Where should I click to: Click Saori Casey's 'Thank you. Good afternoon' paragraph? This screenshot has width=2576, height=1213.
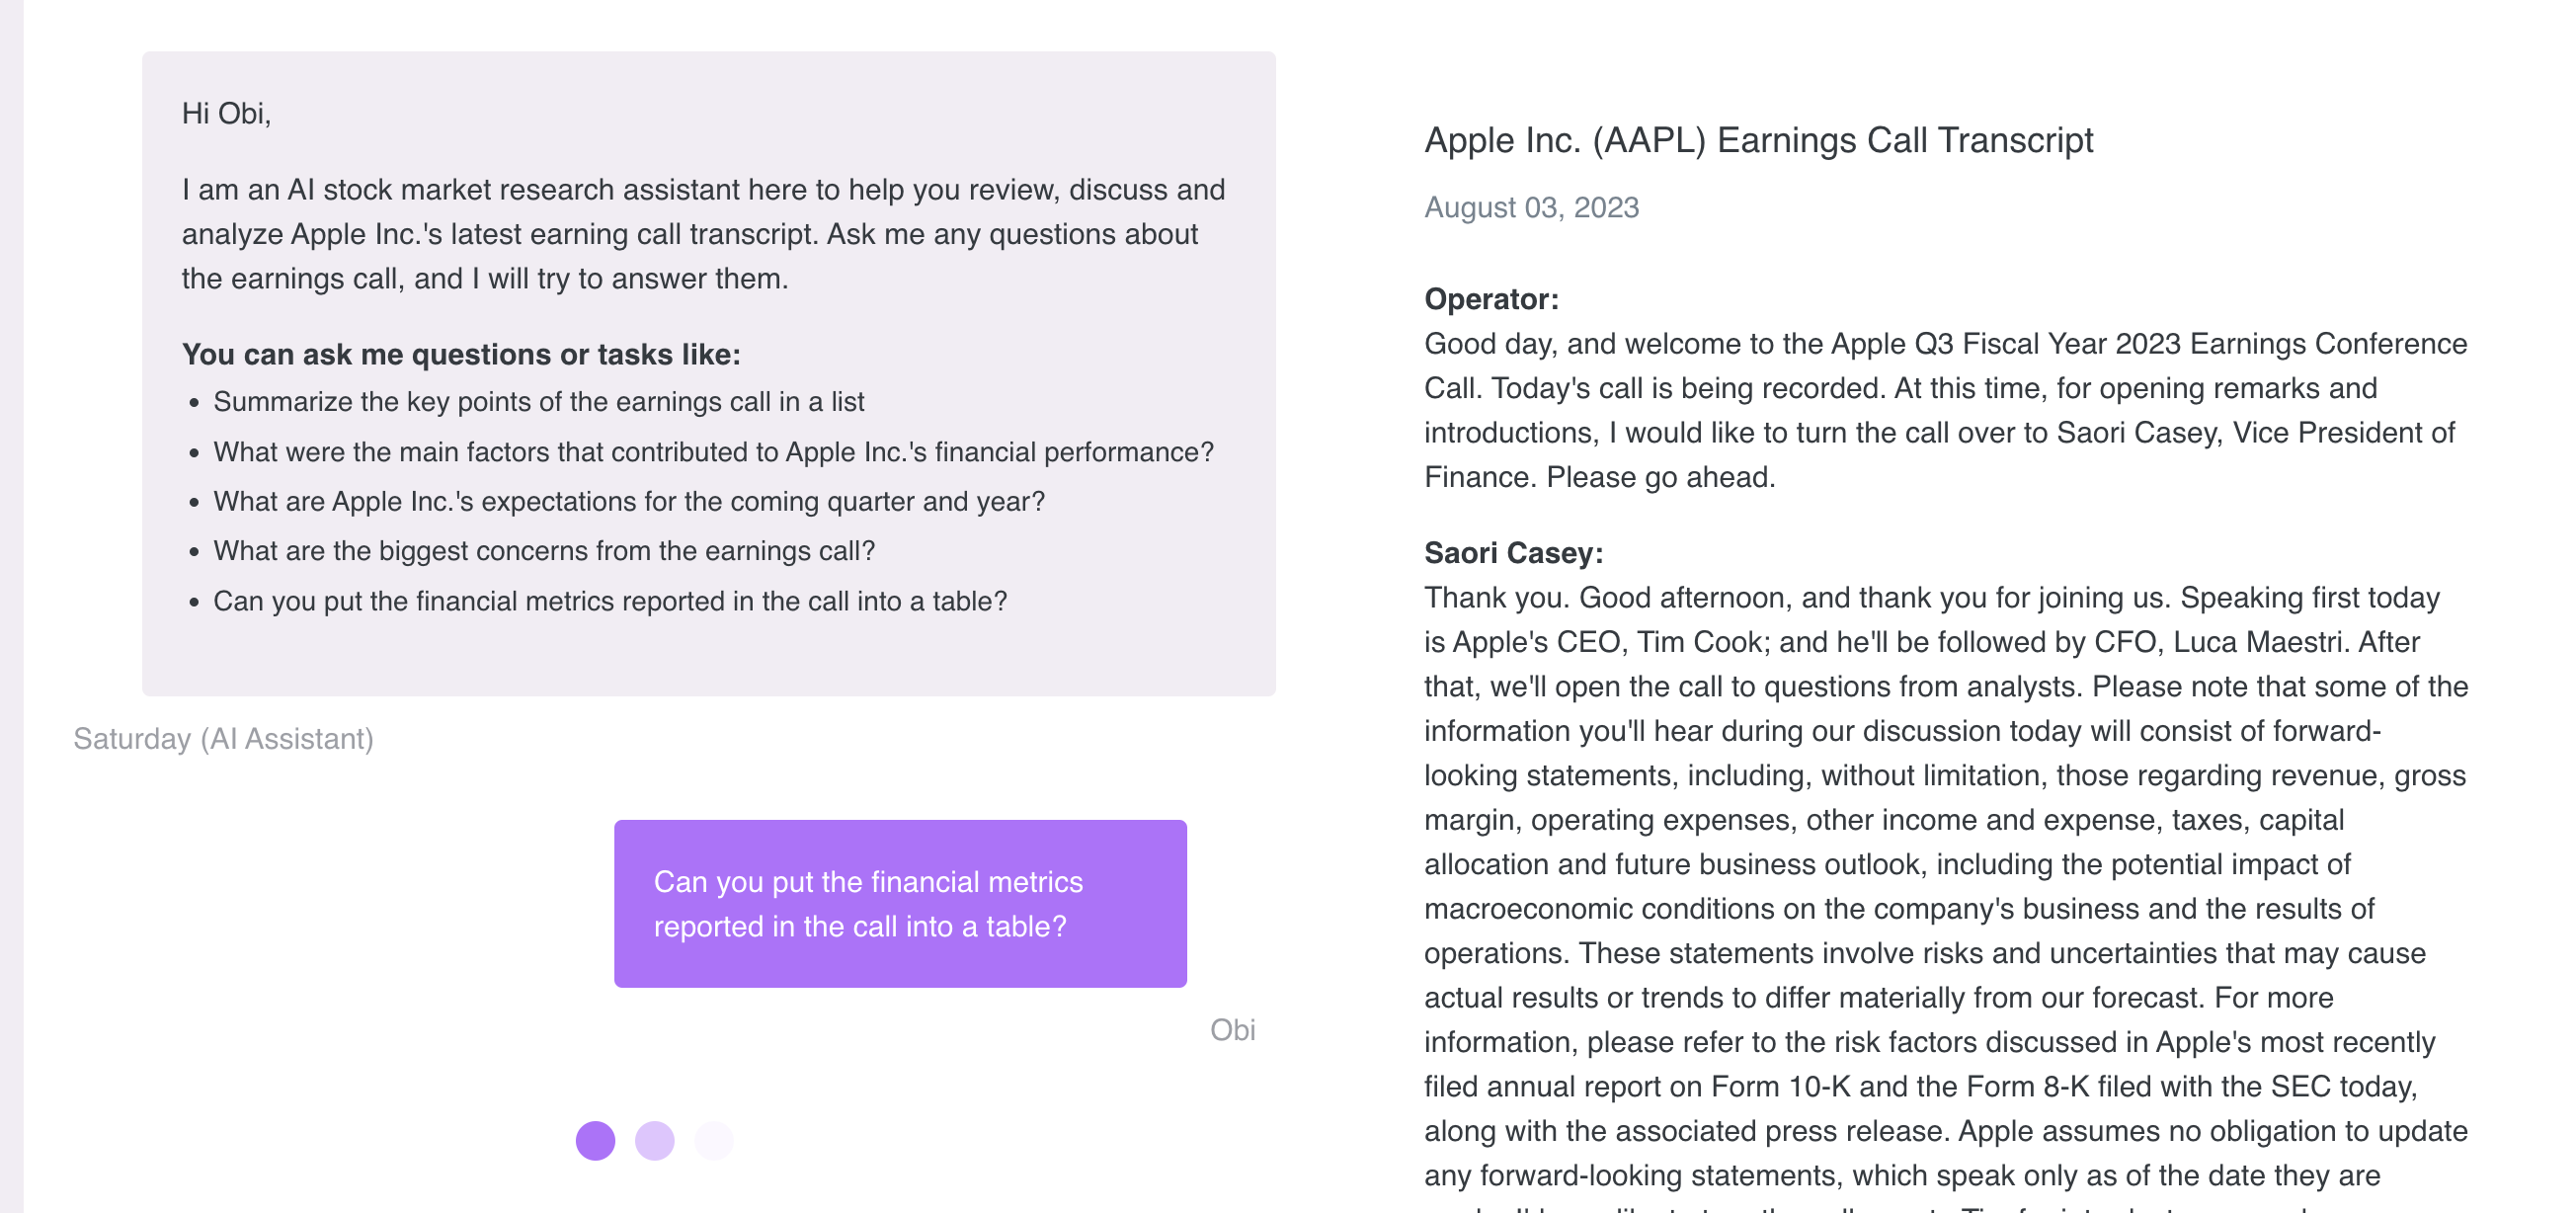1944,886
